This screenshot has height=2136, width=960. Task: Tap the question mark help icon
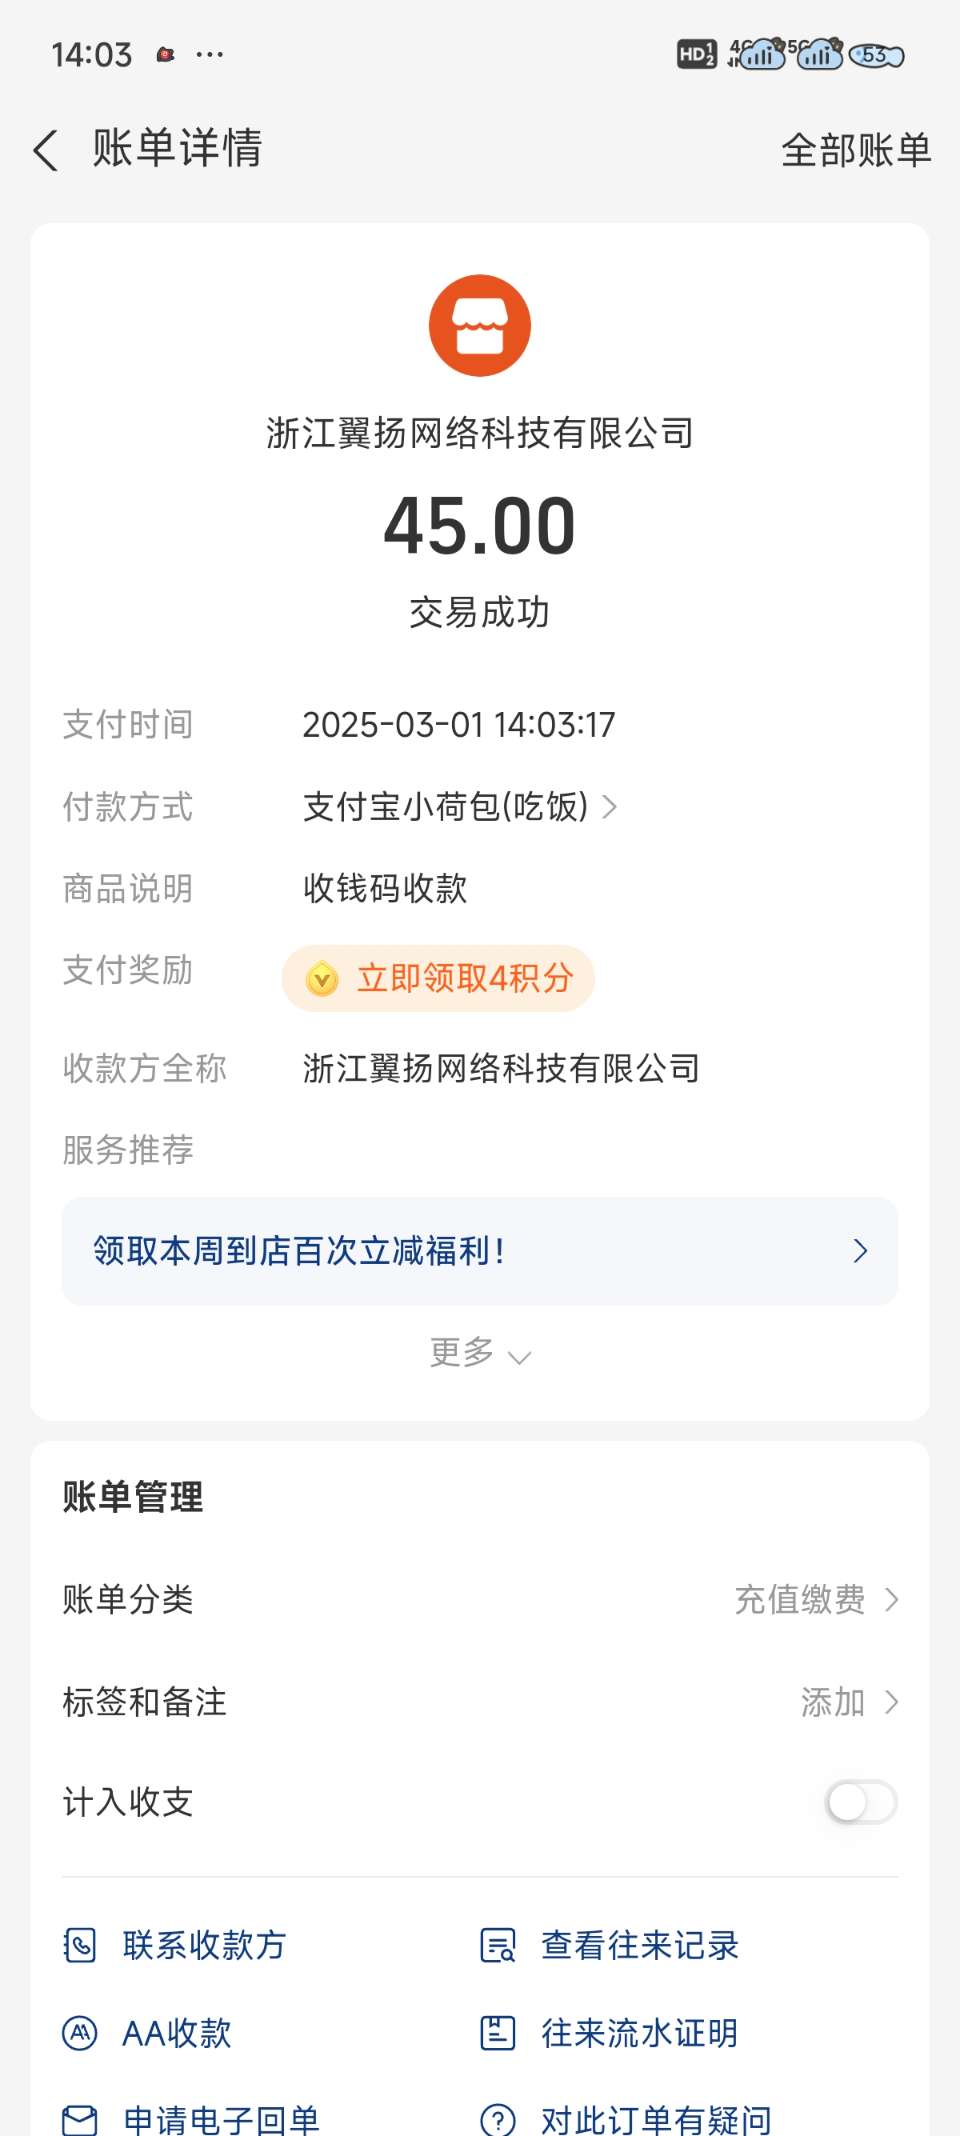click(x=498, y=2119)
